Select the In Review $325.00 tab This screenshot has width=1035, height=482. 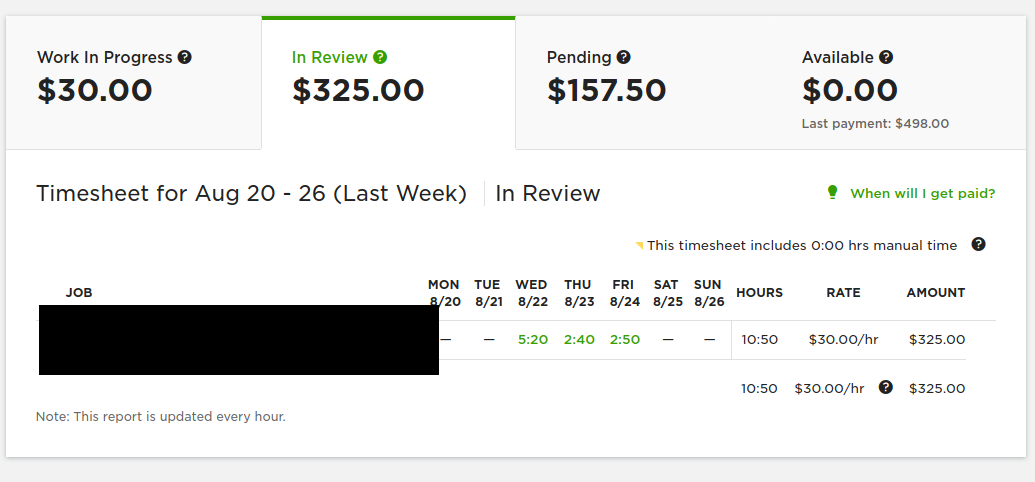click(x=388, y=83)
